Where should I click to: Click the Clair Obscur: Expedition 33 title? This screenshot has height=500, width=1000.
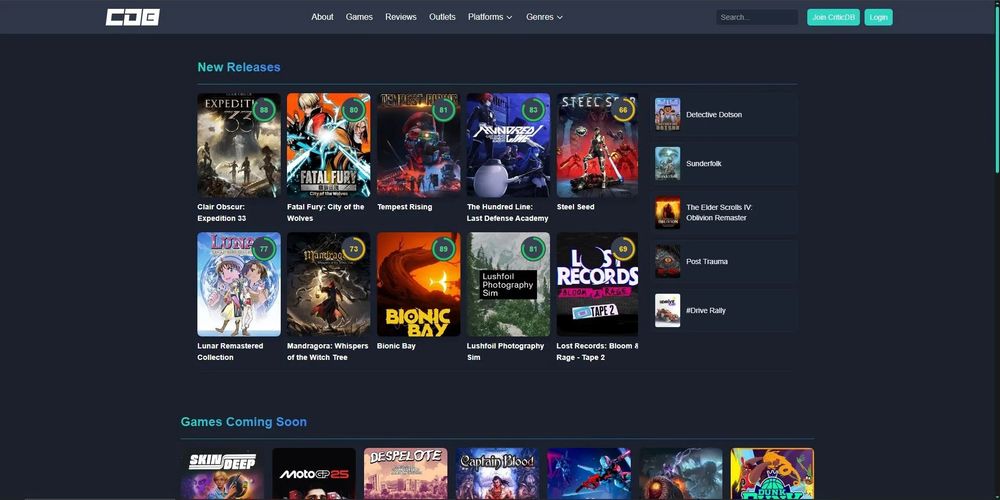[x=221, y=212]
